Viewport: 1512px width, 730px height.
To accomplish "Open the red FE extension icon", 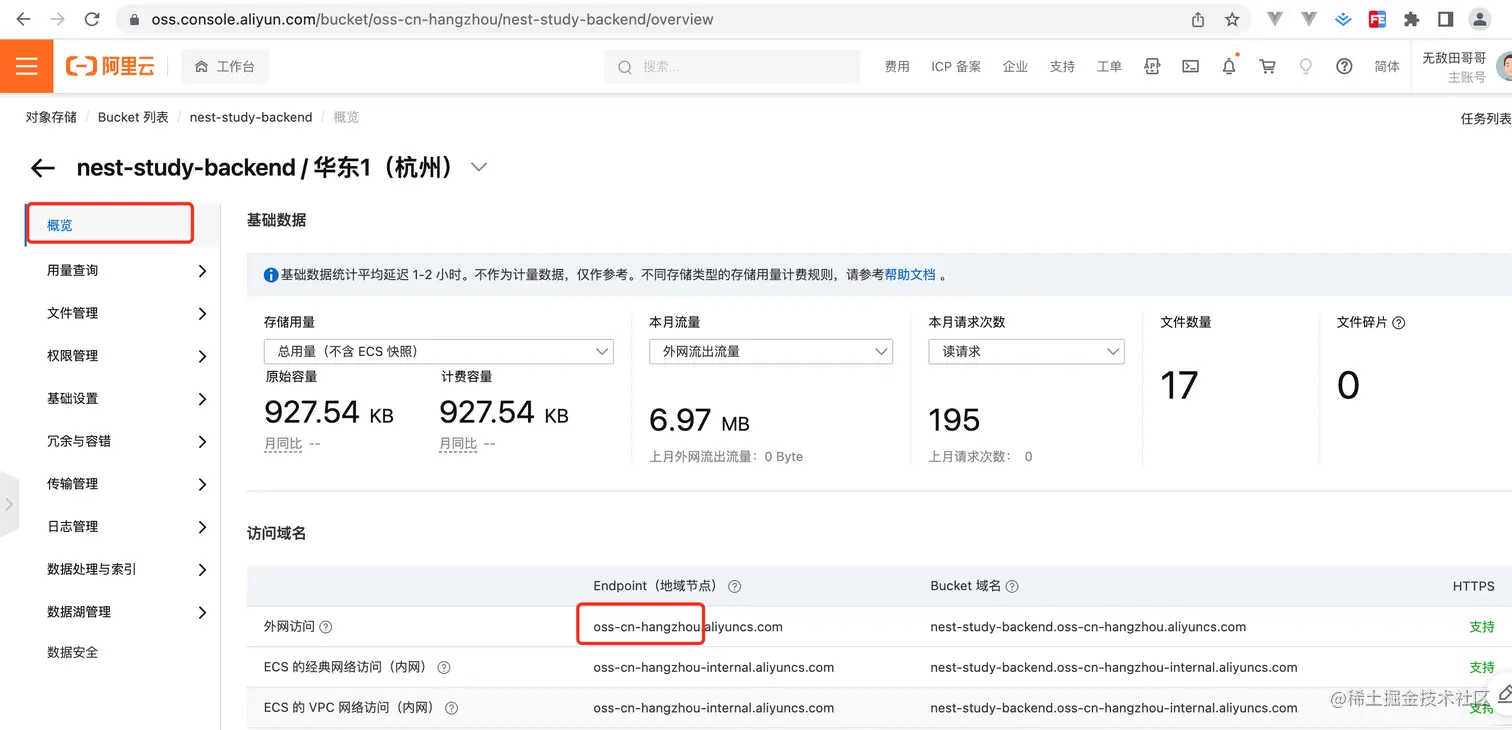I will 1377,19.
